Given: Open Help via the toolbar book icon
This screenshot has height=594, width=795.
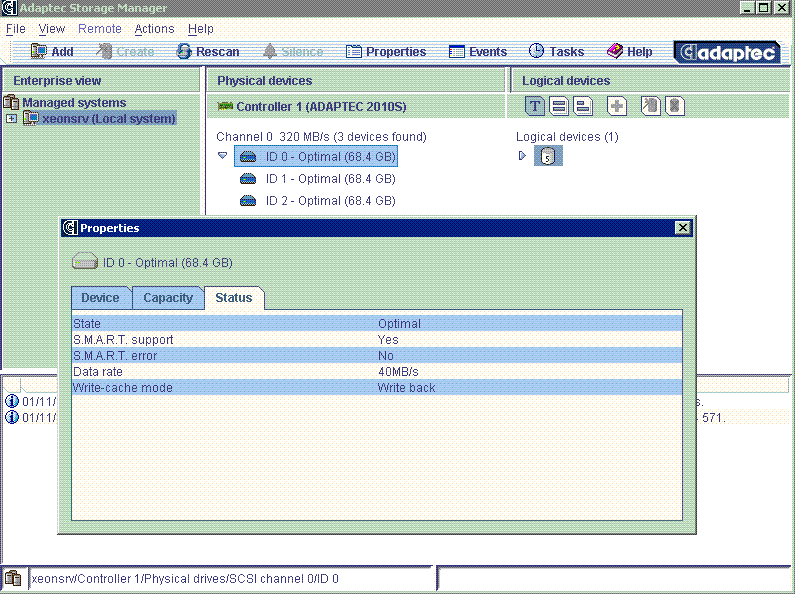Looking at the screenshot, I should coord(615,51).
